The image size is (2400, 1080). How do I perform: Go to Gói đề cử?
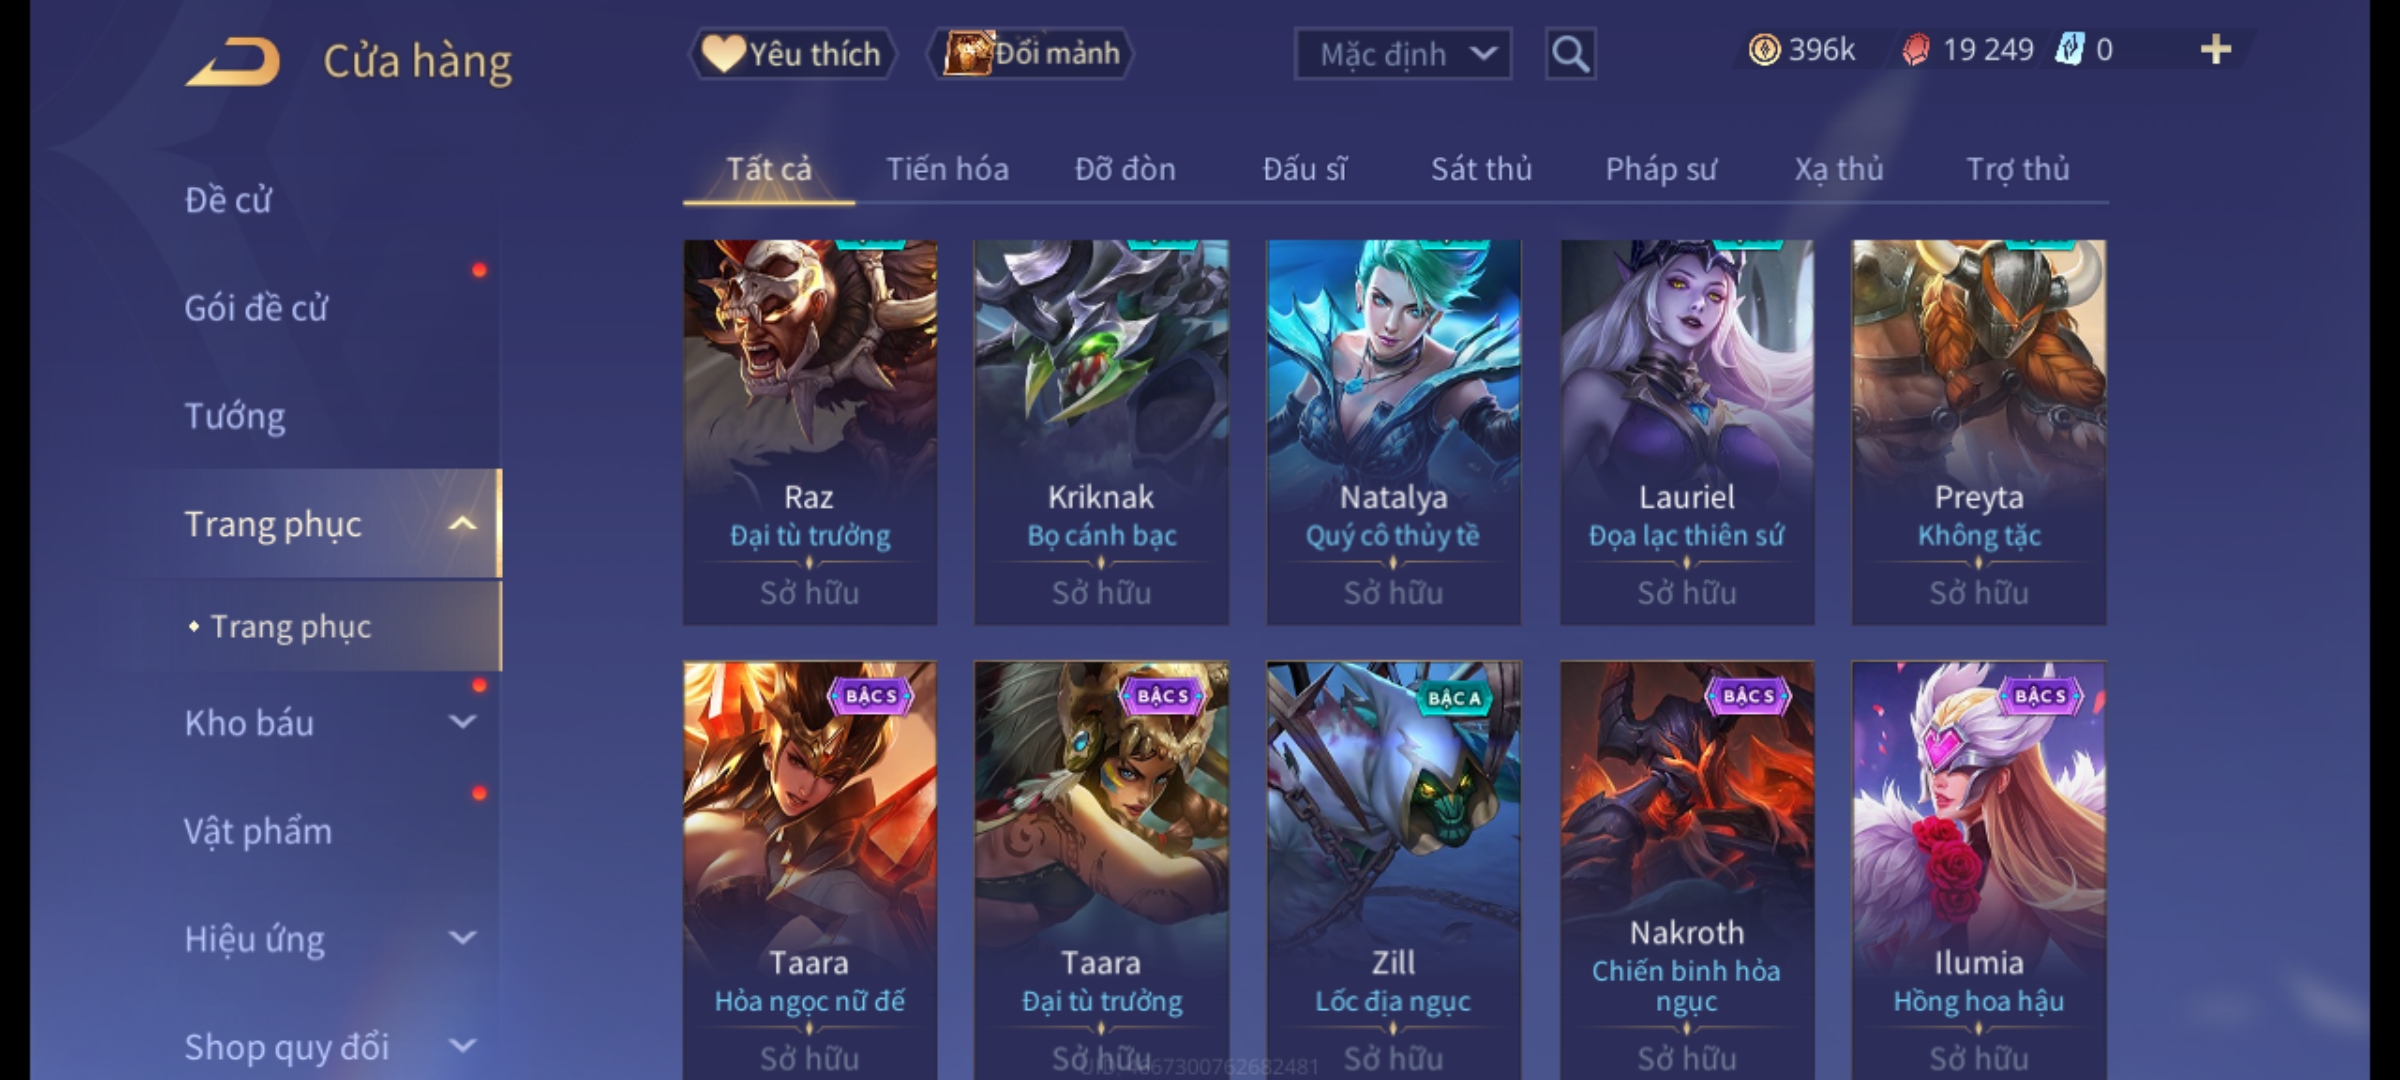[256, 308]
